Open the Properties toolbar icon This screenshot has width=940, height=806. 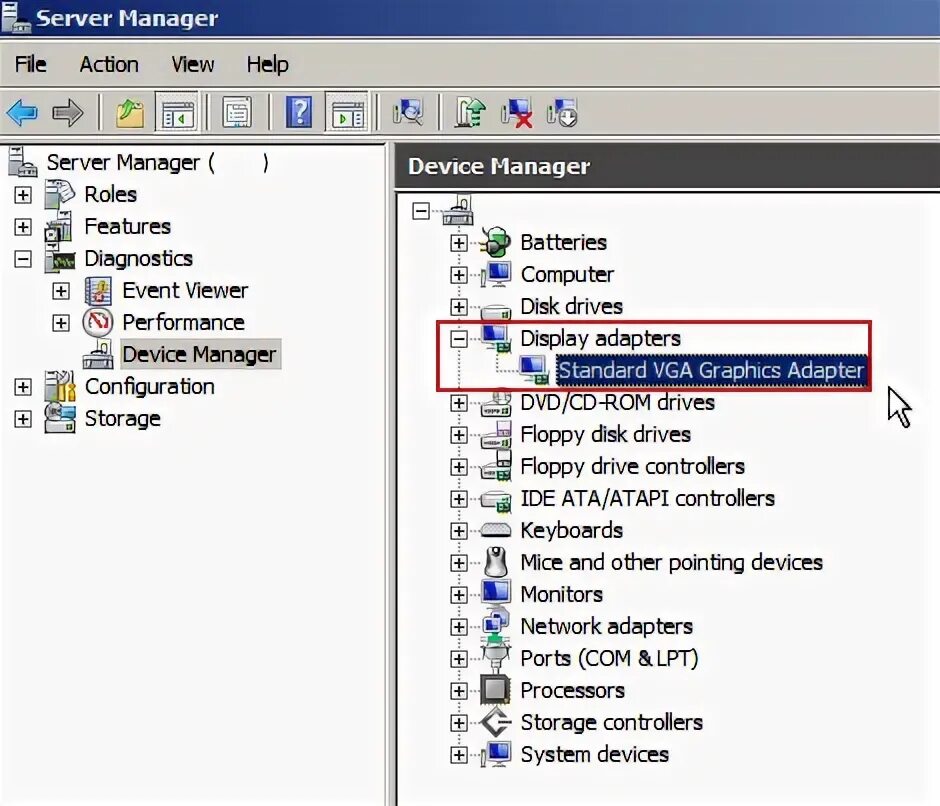tap(237, 112)
